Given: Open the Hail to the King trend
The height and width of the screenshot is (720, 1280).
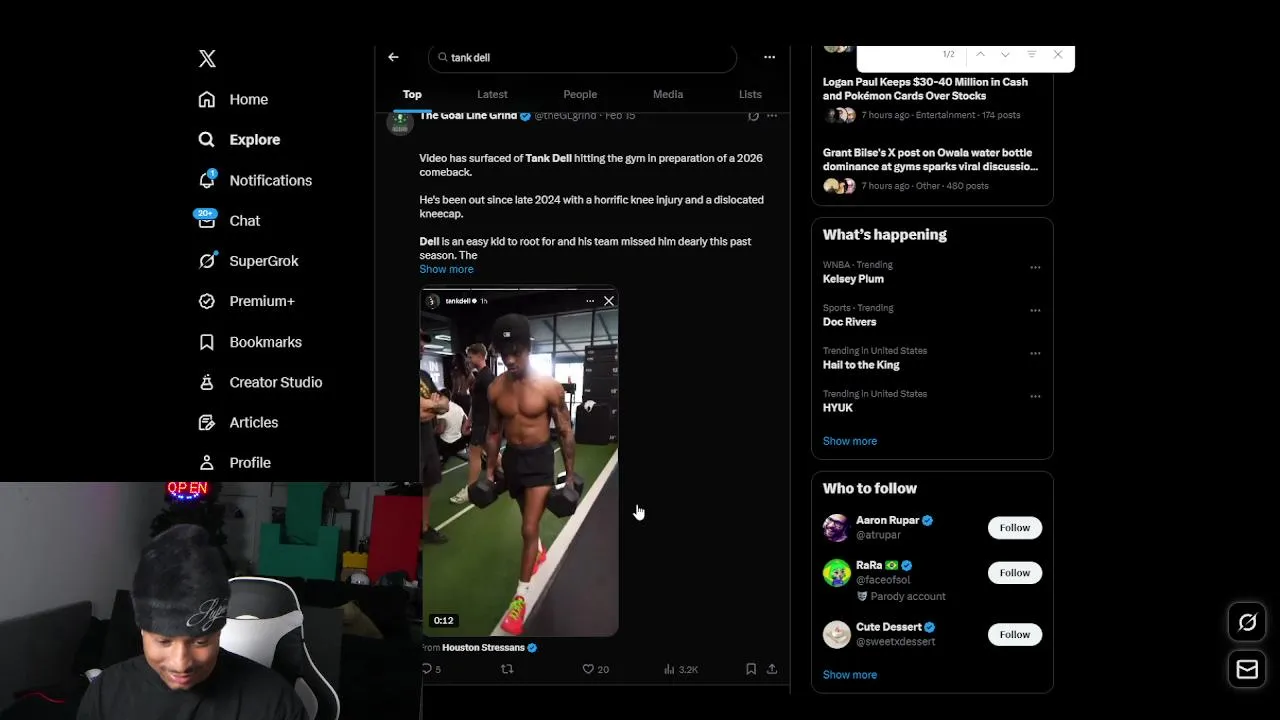Looking at the screenshot, I should pos(861,365).
